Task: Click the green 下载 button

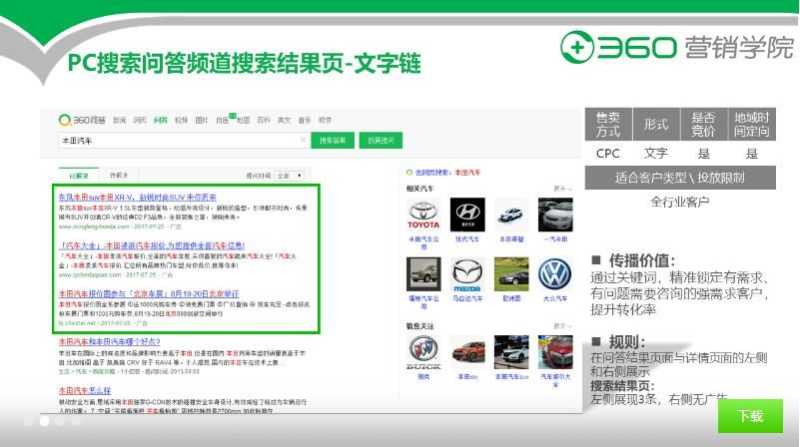Action: tap(750, 416)
